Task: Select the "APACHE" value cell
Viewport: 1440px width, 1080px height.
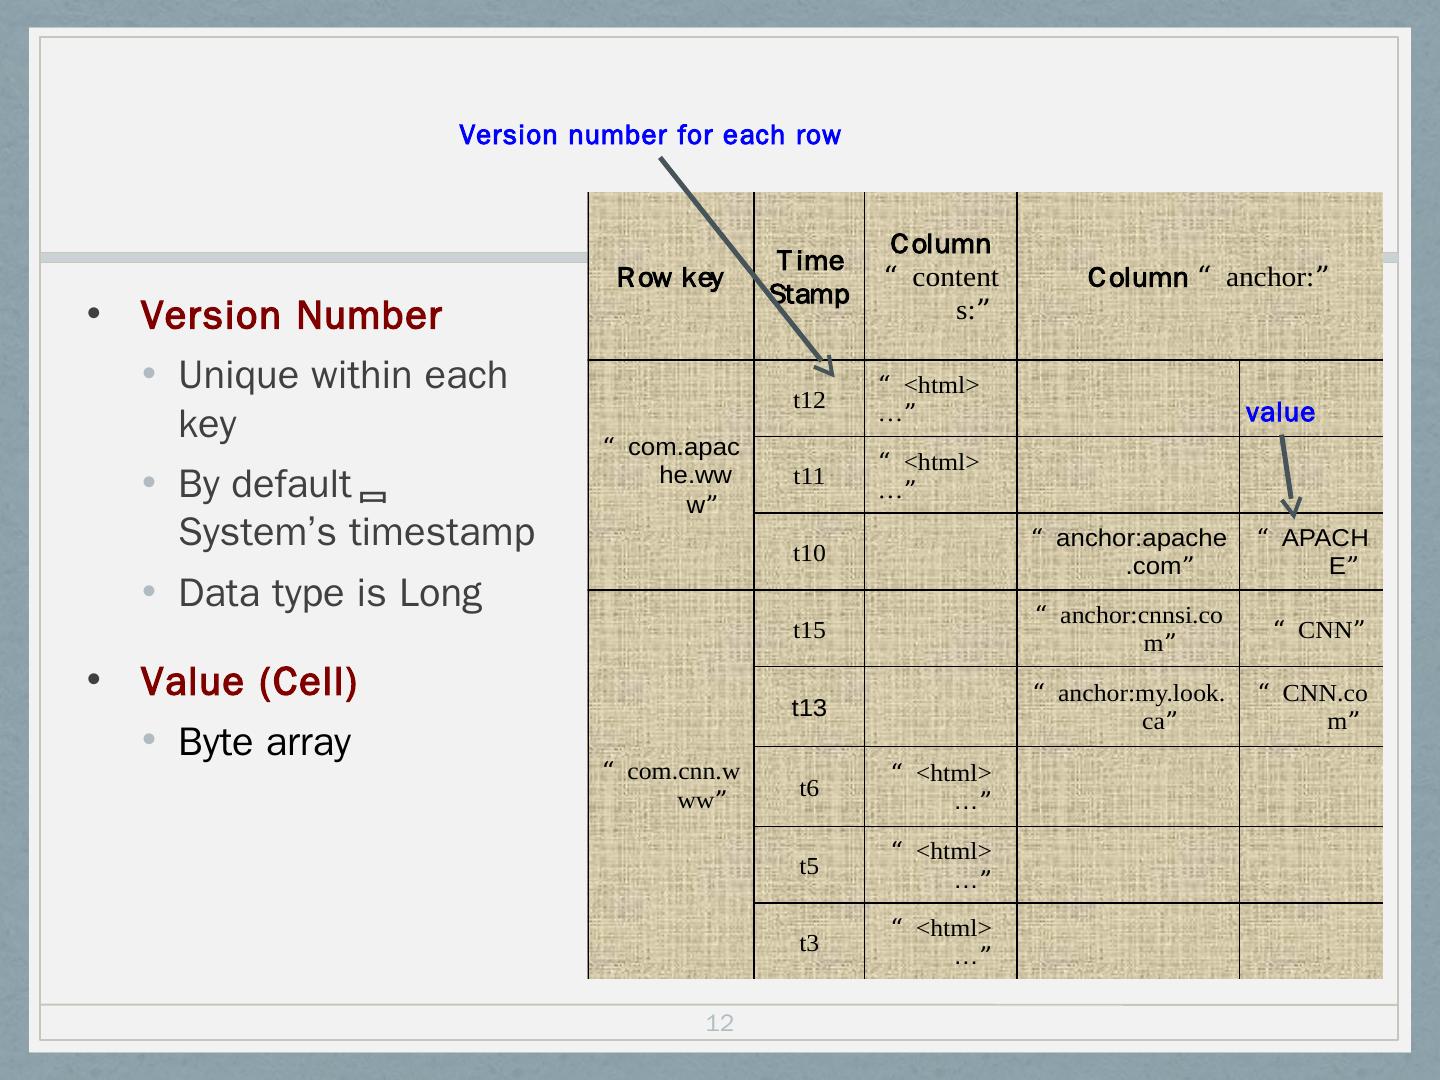Action: click(x=1312, y=552)
